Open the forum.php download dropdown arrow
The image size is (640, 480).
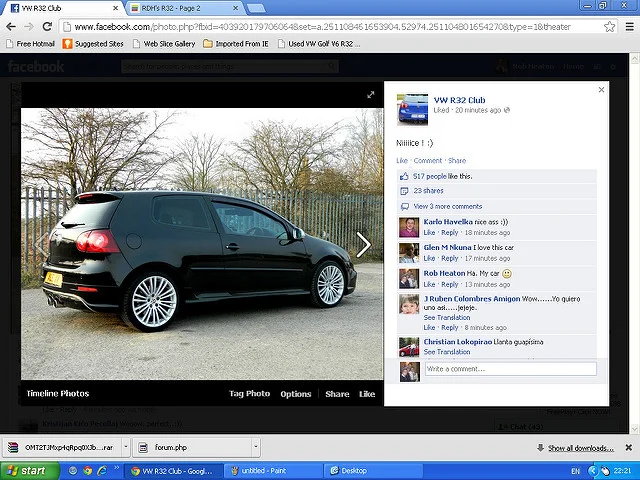[256, 447]
